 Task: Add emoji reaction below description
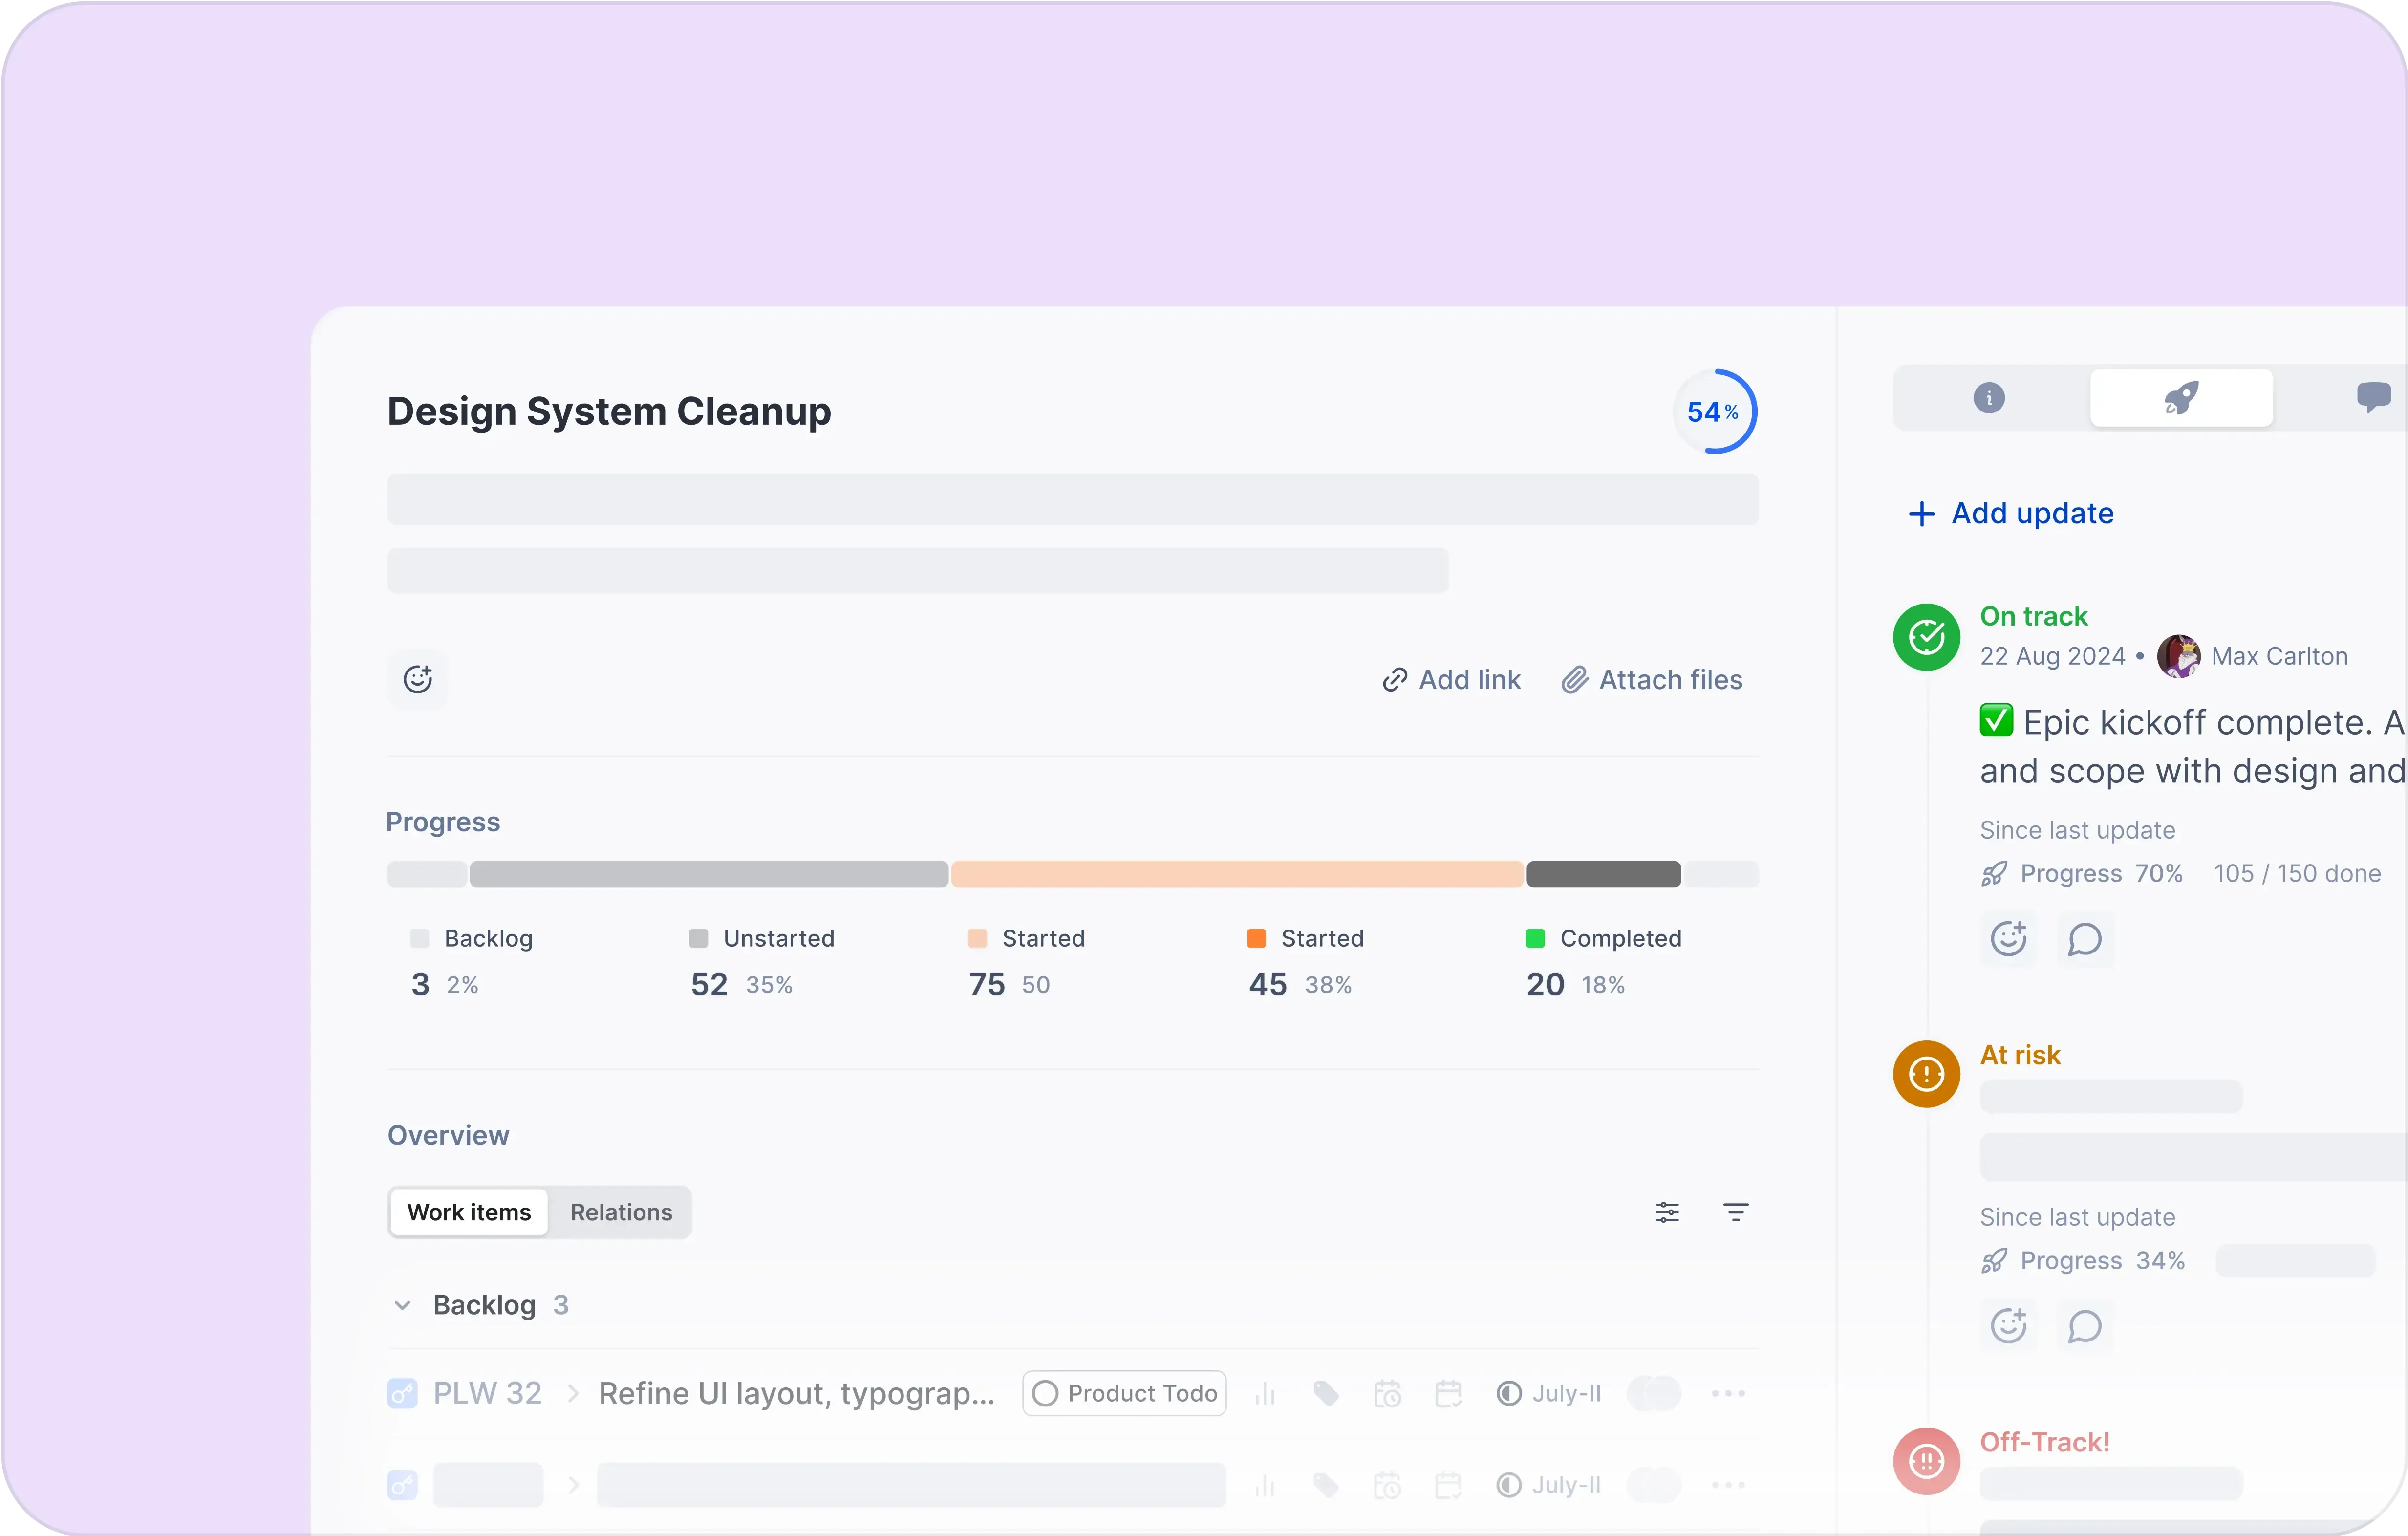417,680
